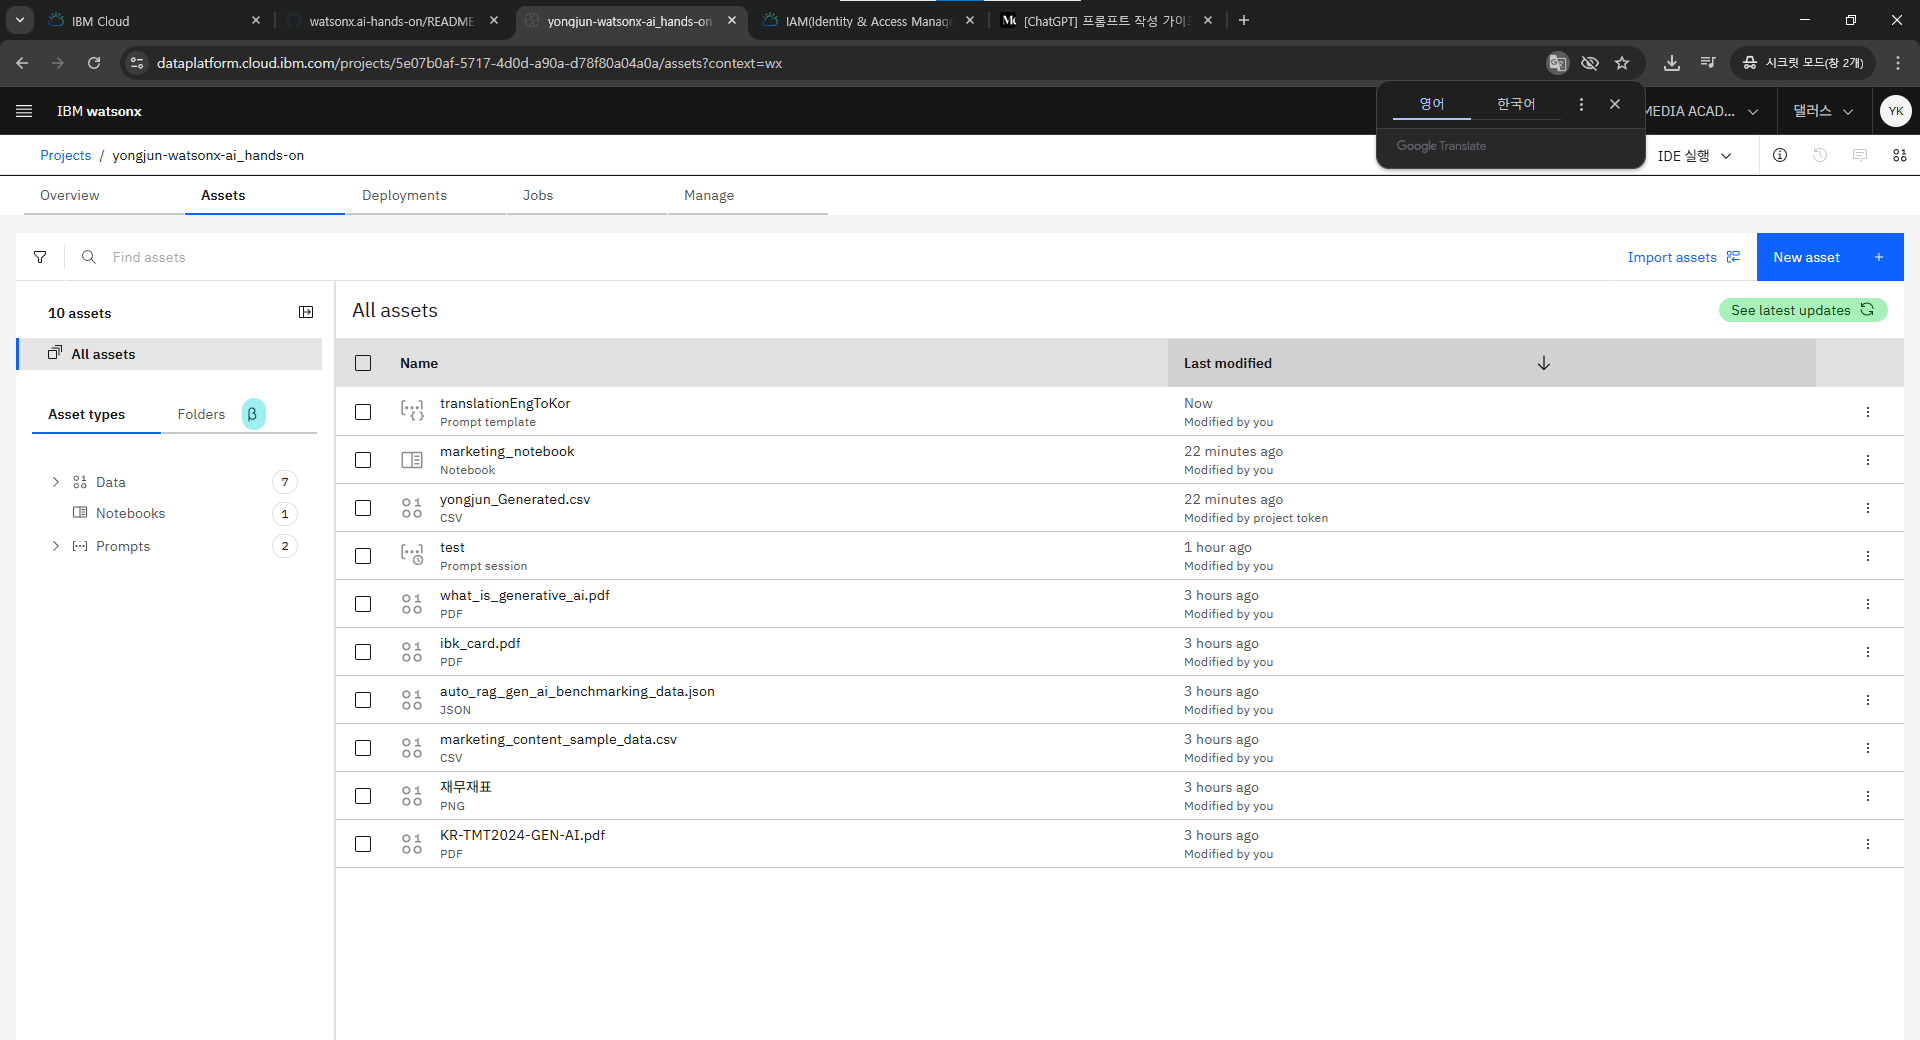
Task: Click the Google Translate icon in address bar
Action: (x=1557, y=63)
